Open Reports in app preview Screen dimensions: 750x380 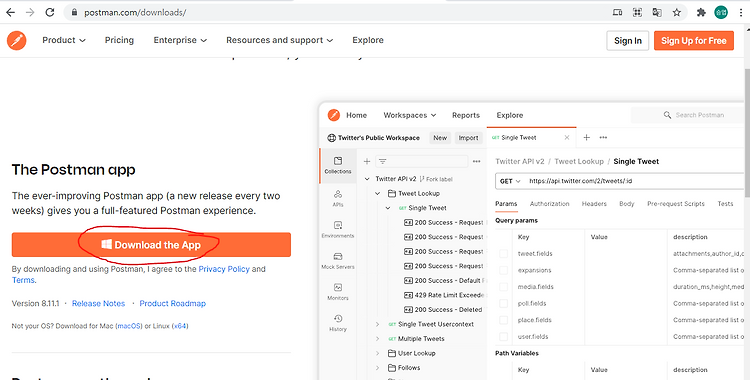pos(466,115)
